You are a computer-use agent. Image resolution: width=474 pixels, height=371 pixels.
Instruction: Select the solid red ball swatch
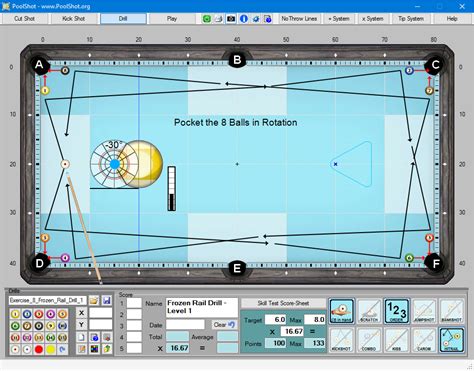point(39,349)
